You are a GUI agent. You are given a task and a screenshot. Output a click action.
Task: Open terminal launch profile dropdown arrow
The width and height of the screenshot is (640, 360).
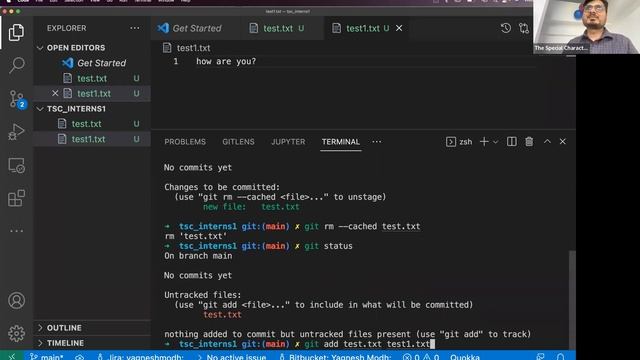click(x=496, y=142)
